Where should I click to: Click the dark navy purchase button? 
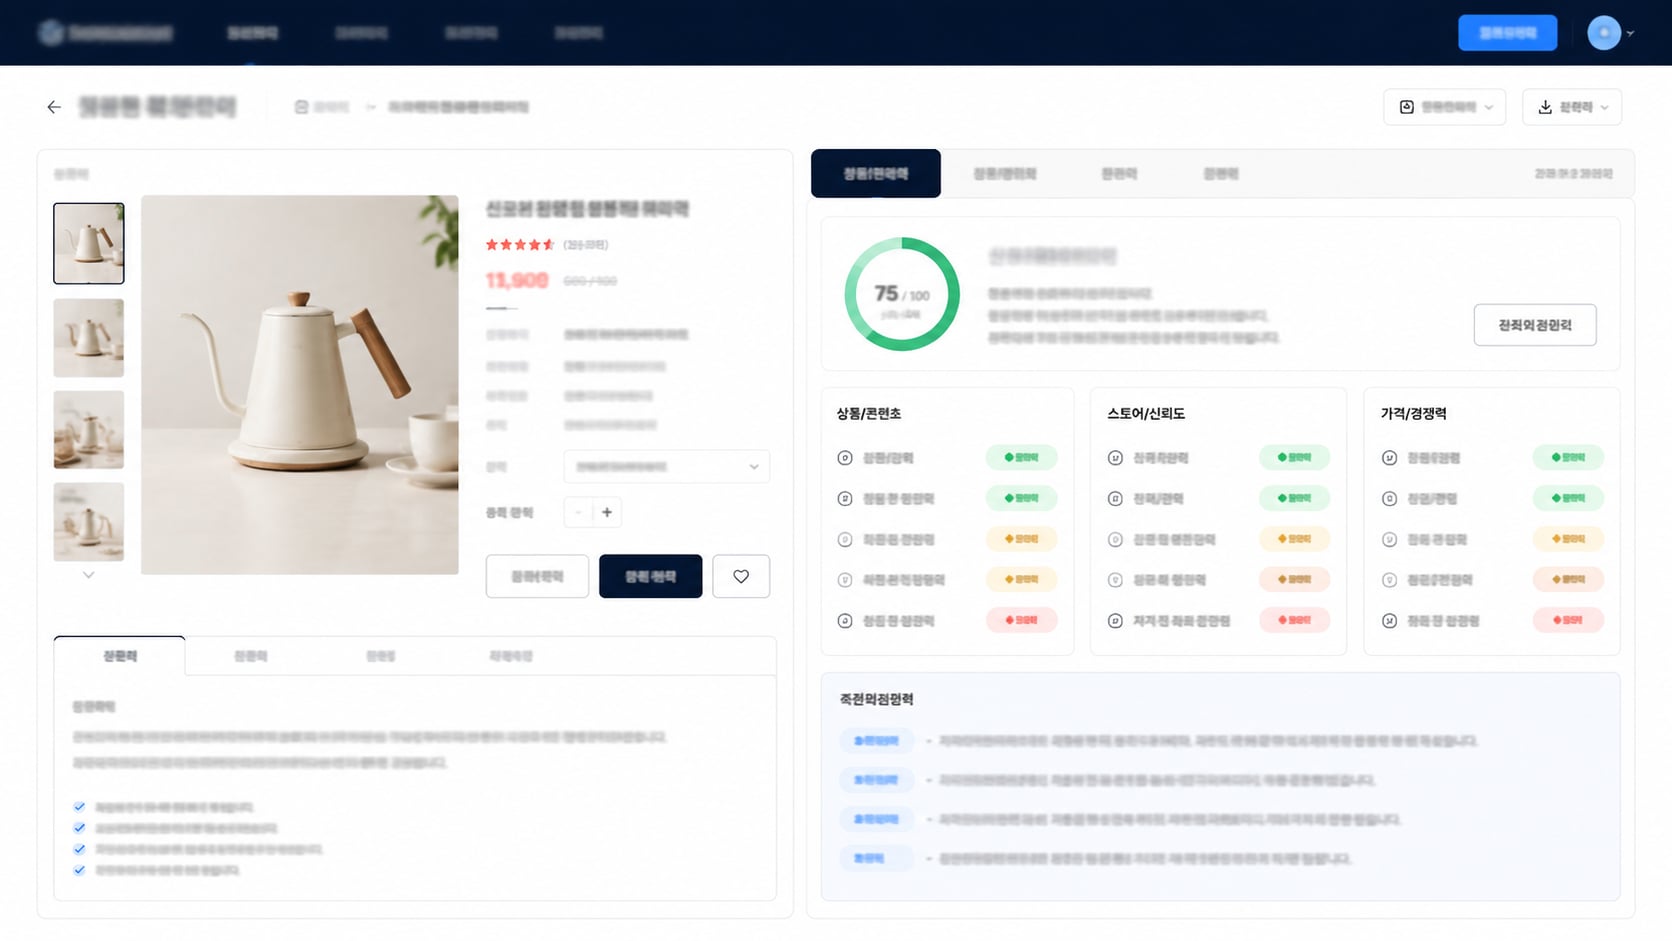tap(650, 576)
